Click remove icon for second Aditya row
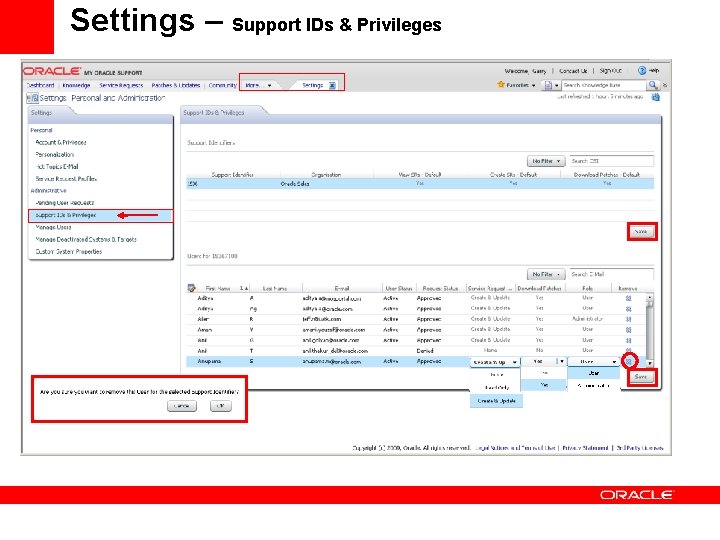720x540 pixels. pos(629,309)
